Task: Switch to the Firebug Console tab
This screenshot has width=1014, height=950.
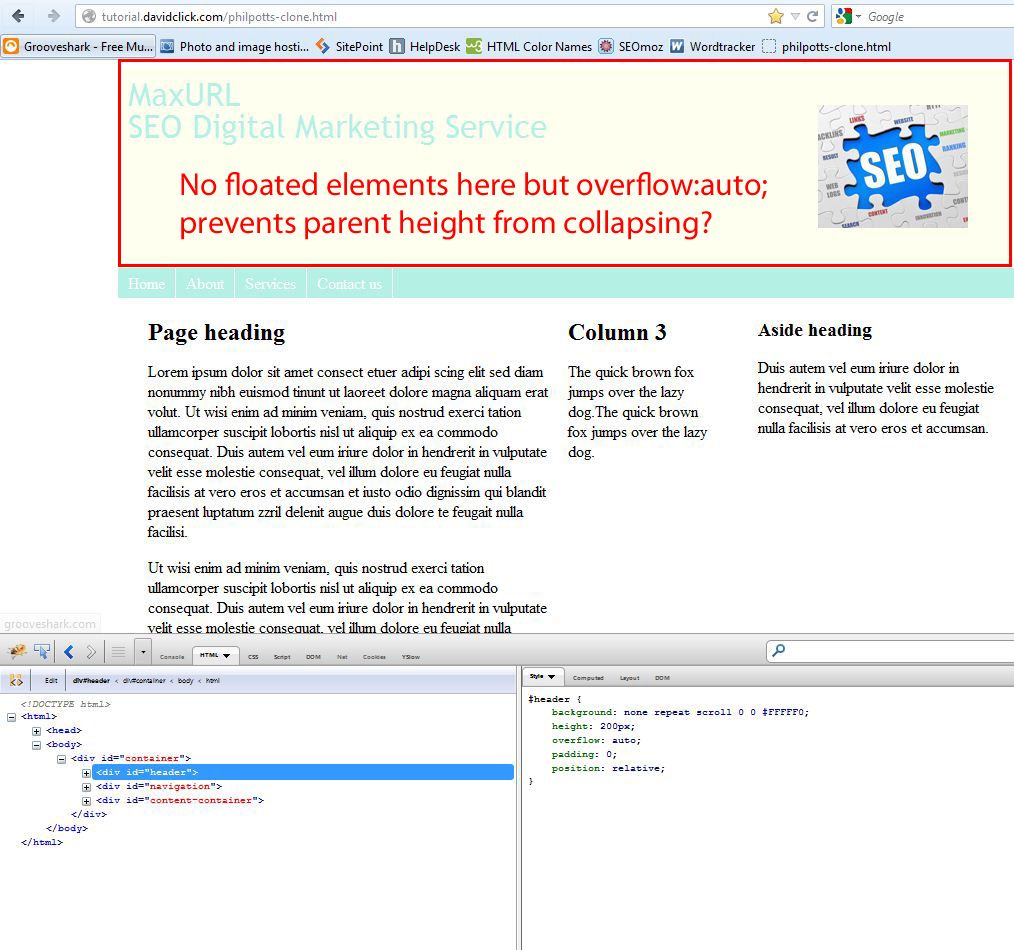Action: click(172, 656)
